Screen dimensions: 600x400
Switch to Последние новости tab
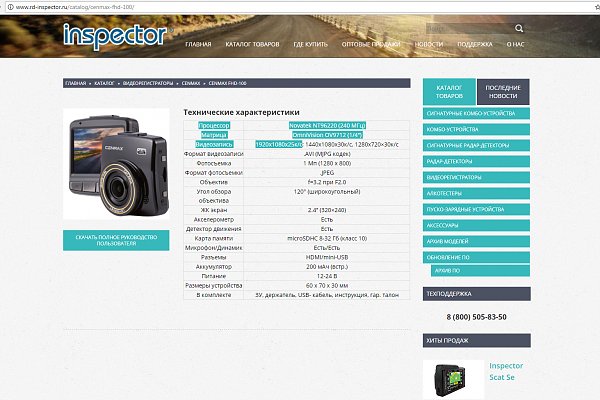point(503,92)
